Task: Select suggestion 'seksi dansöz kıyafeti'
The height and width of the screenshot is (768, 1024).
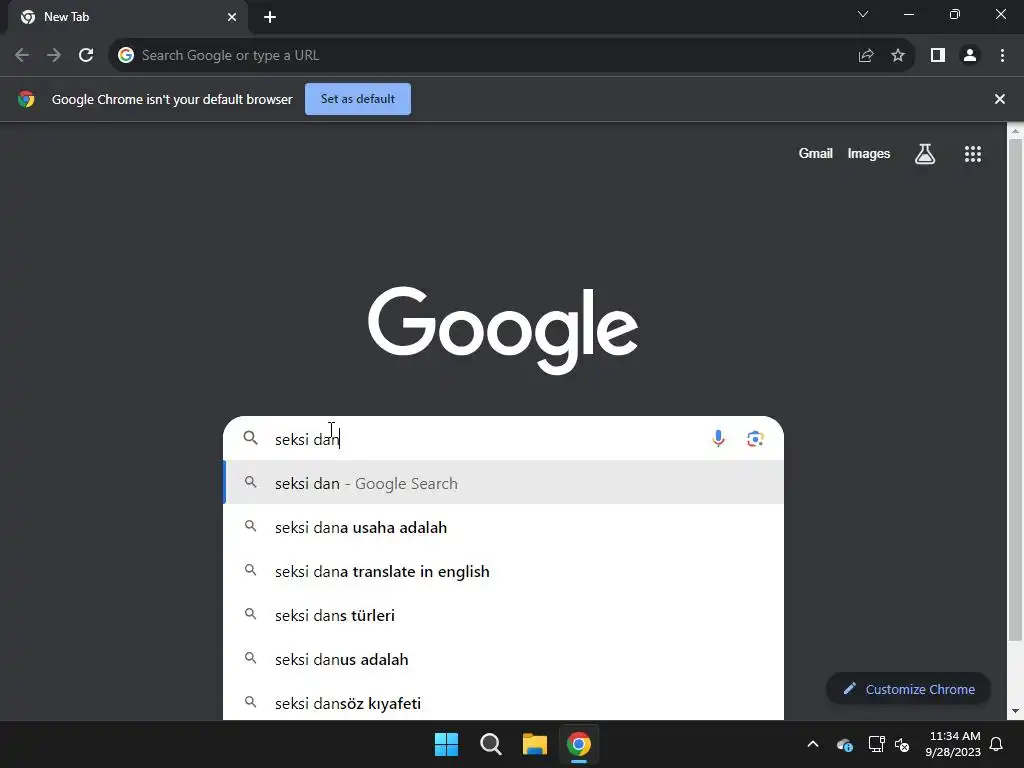Action: 504,703
